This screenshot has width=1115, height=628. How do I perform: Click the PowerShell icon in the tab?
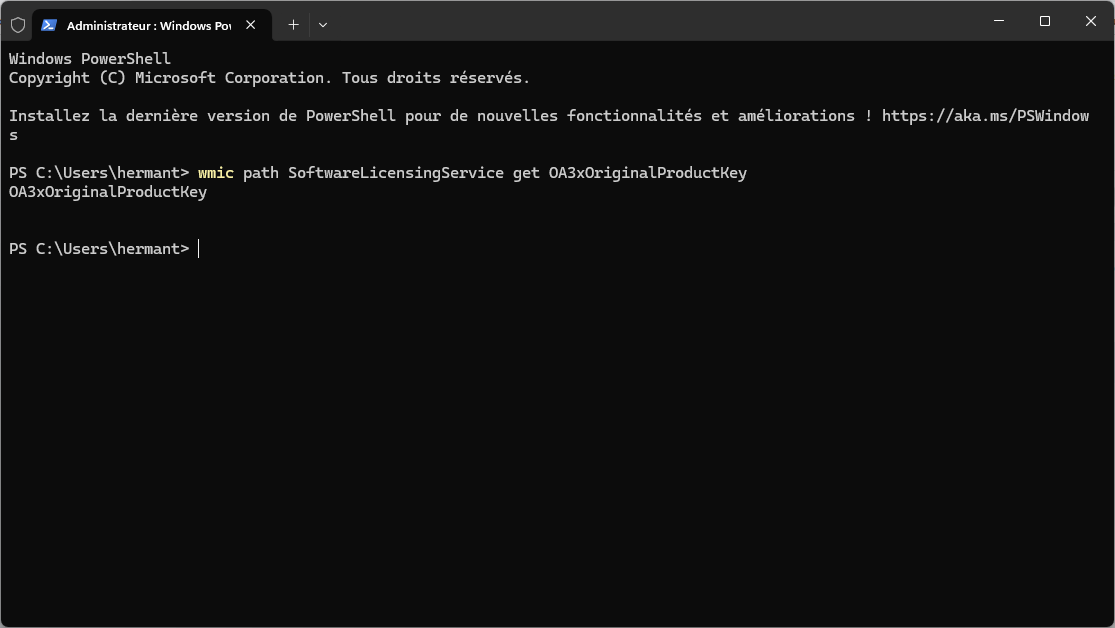(x=49, y=25)
